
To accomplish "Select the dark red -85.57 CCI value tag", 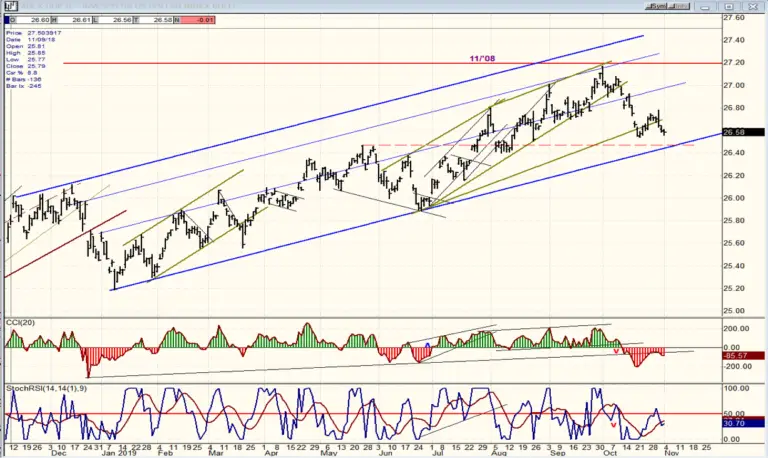I will (743, 356).
